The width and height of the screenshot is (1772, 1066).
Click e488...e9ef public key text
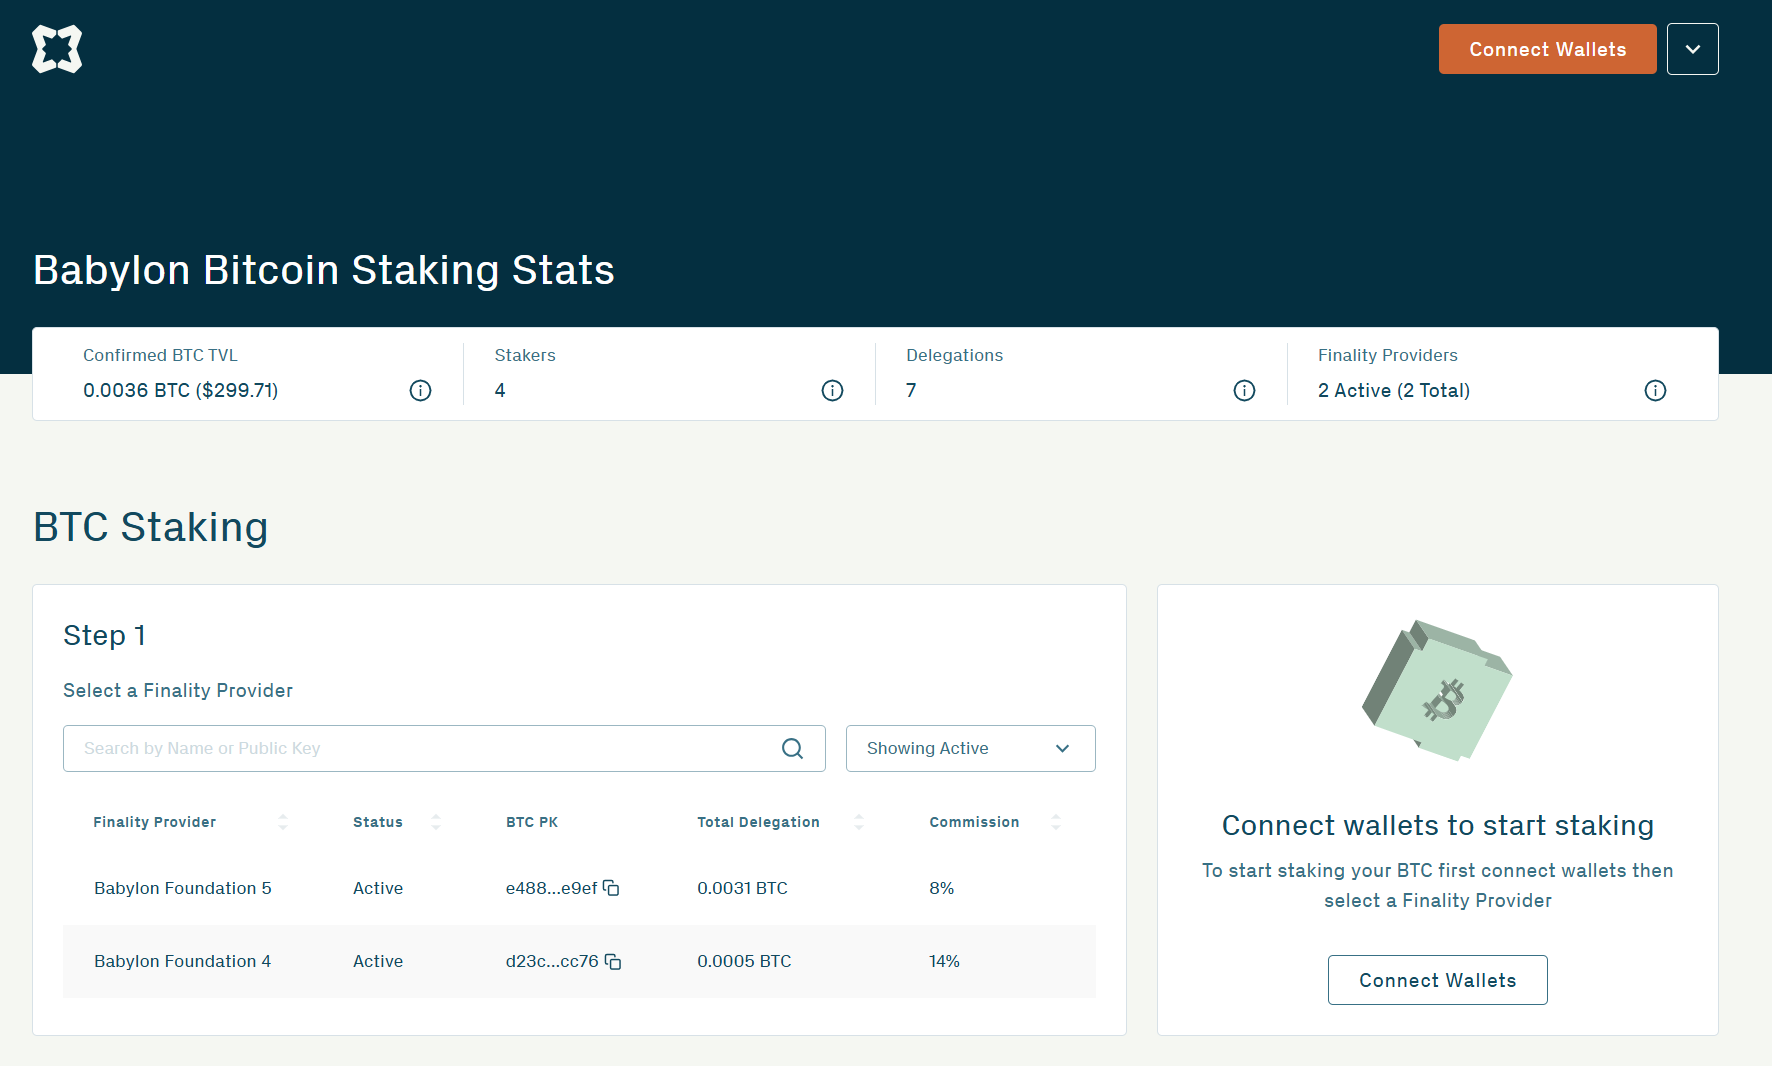551,888
